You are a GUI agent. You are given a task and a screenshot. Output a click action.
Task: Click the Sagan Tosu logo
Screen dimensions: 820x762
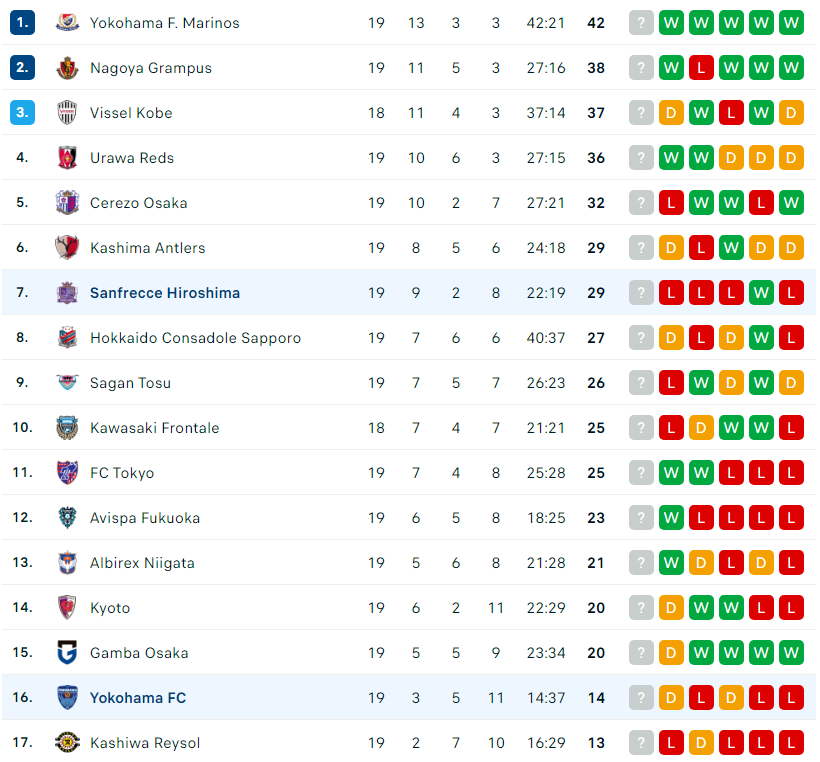click(67, 382)
